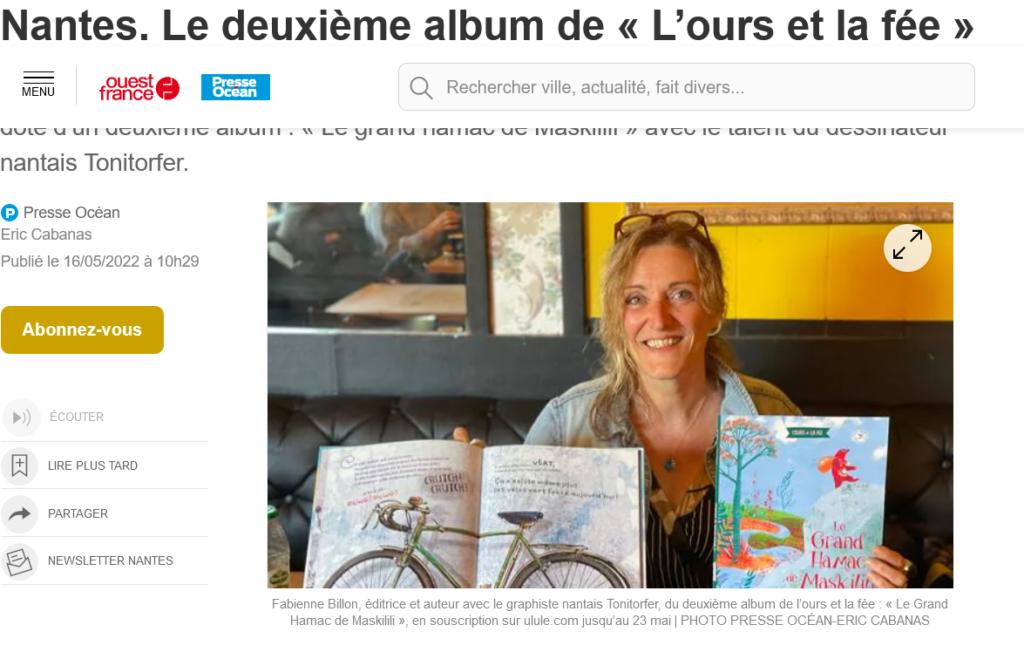Click the Abonnez-vous button
The image size is (1024, 652).
[x=82, y=330]
